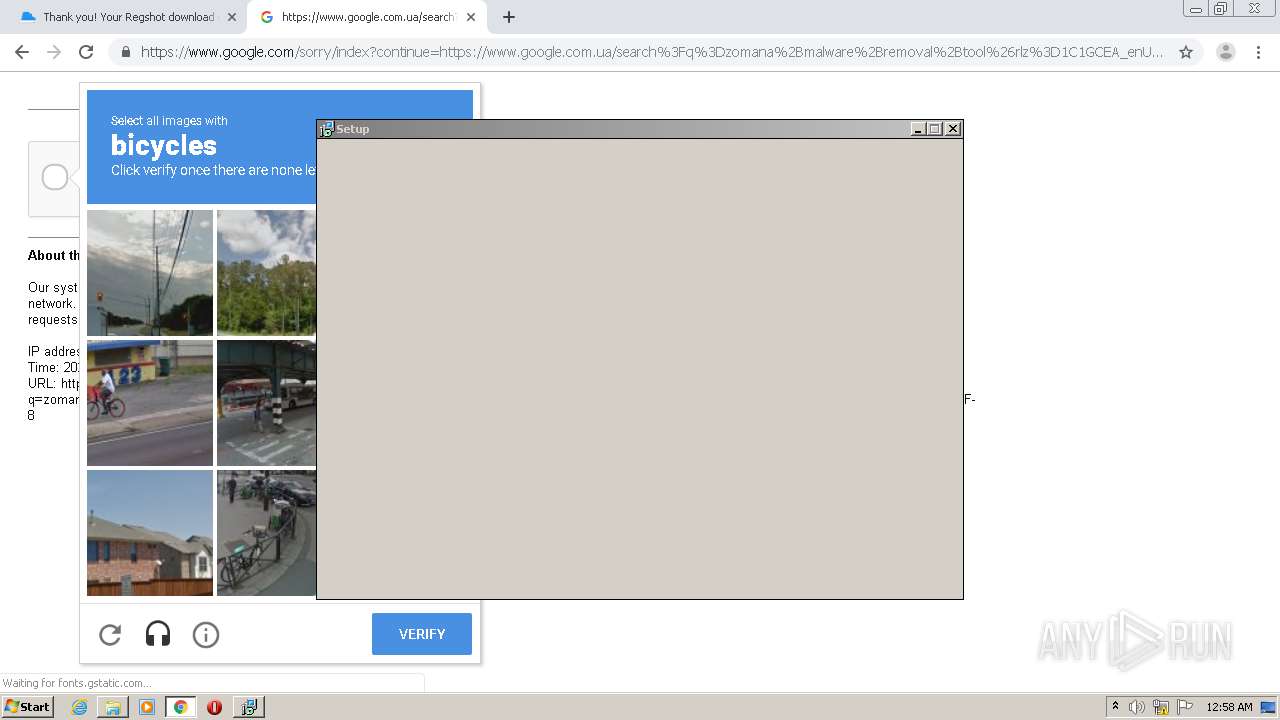Get an audio captcha challenge
This screenshot has height=720, width=1280.
click(x=158, y=634)
